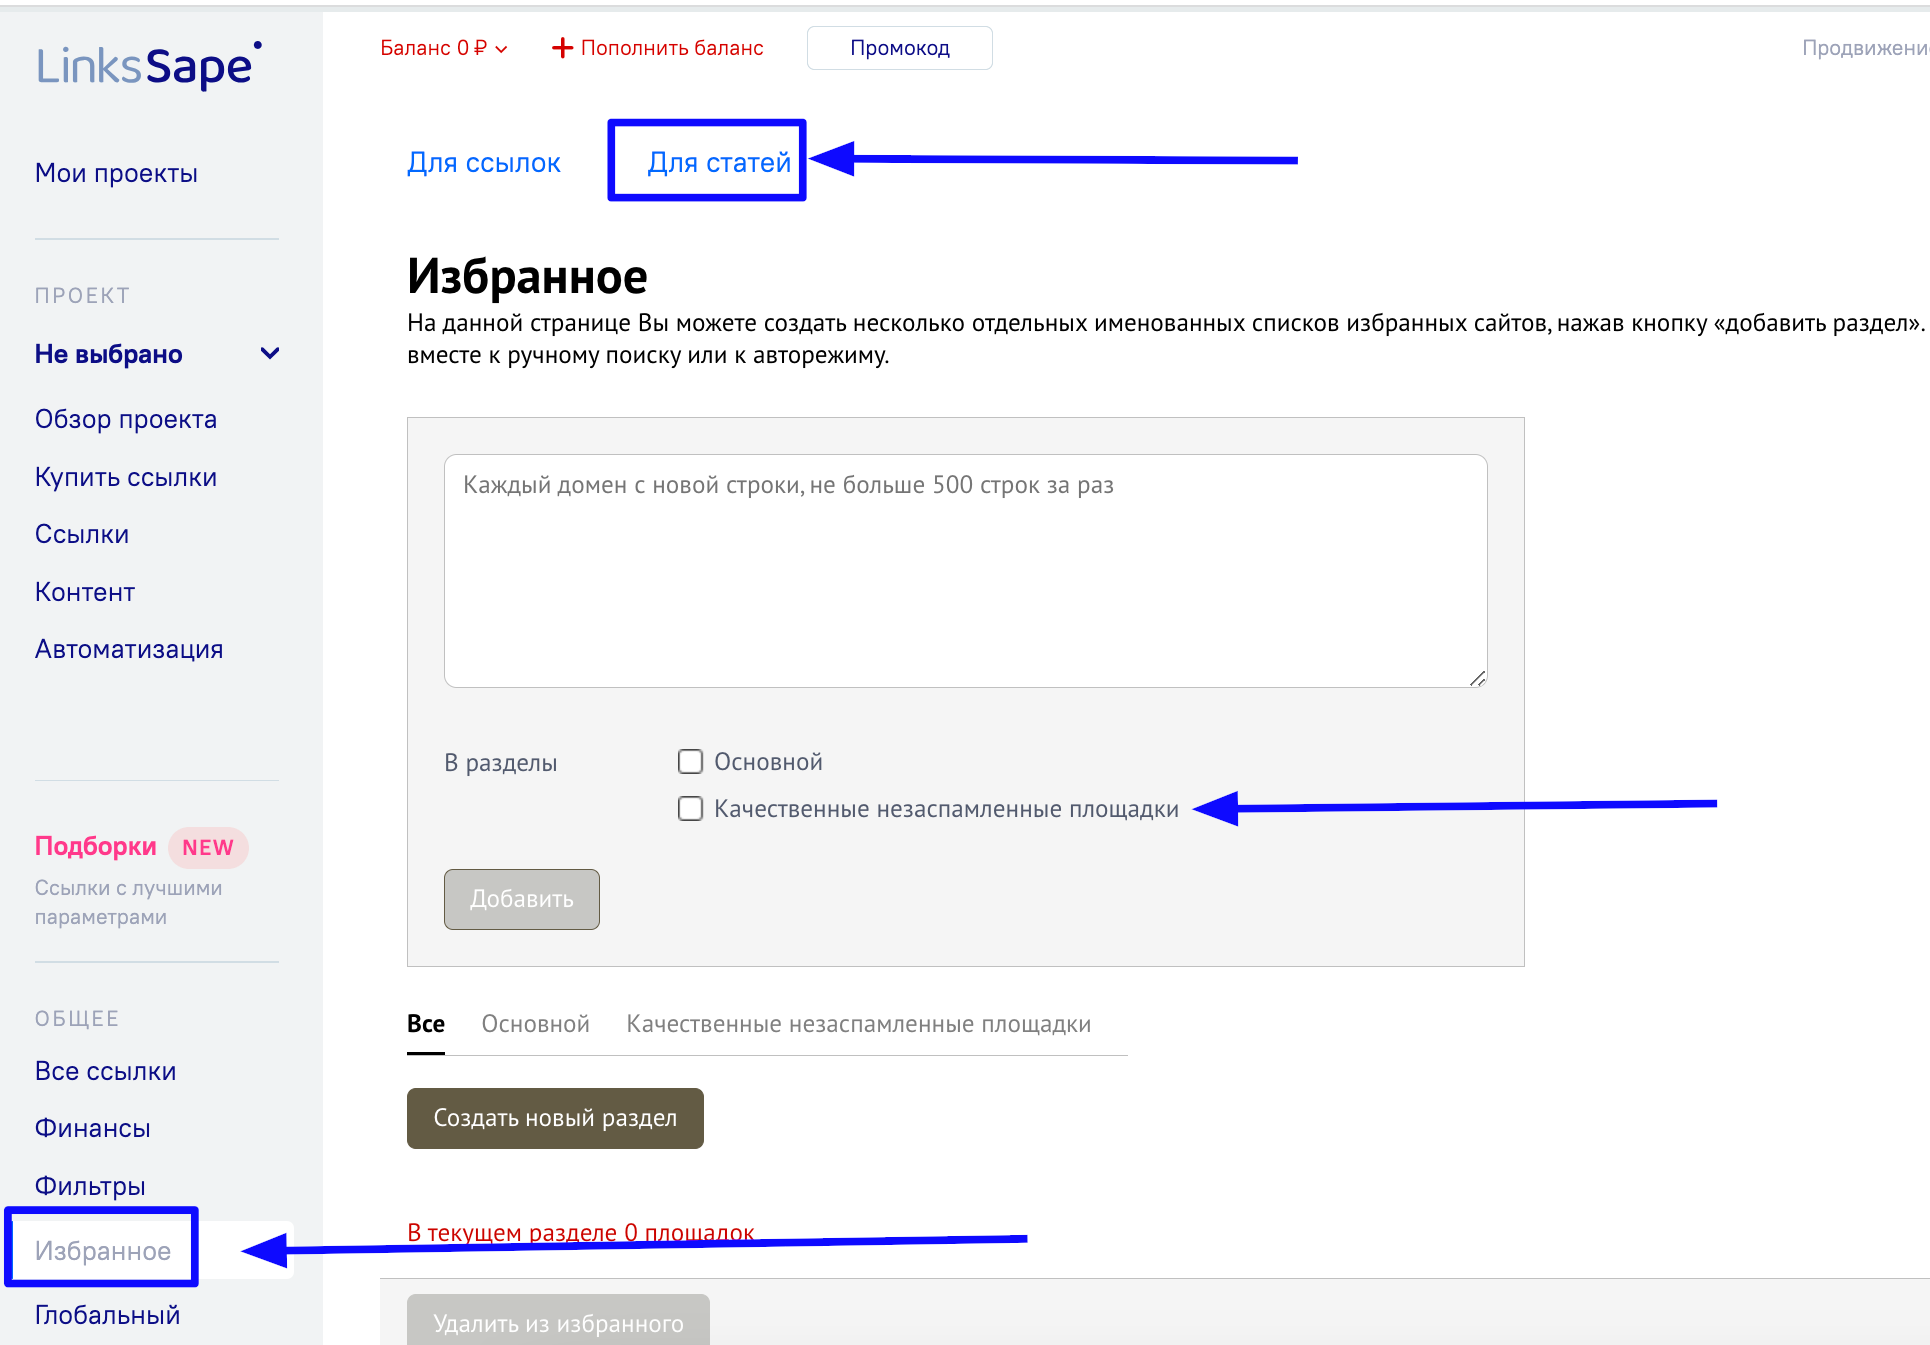This screenshot has height=1345, width=1930.
Task: Switch to the 'Для ссылок' tab
Action: [483, 161]
